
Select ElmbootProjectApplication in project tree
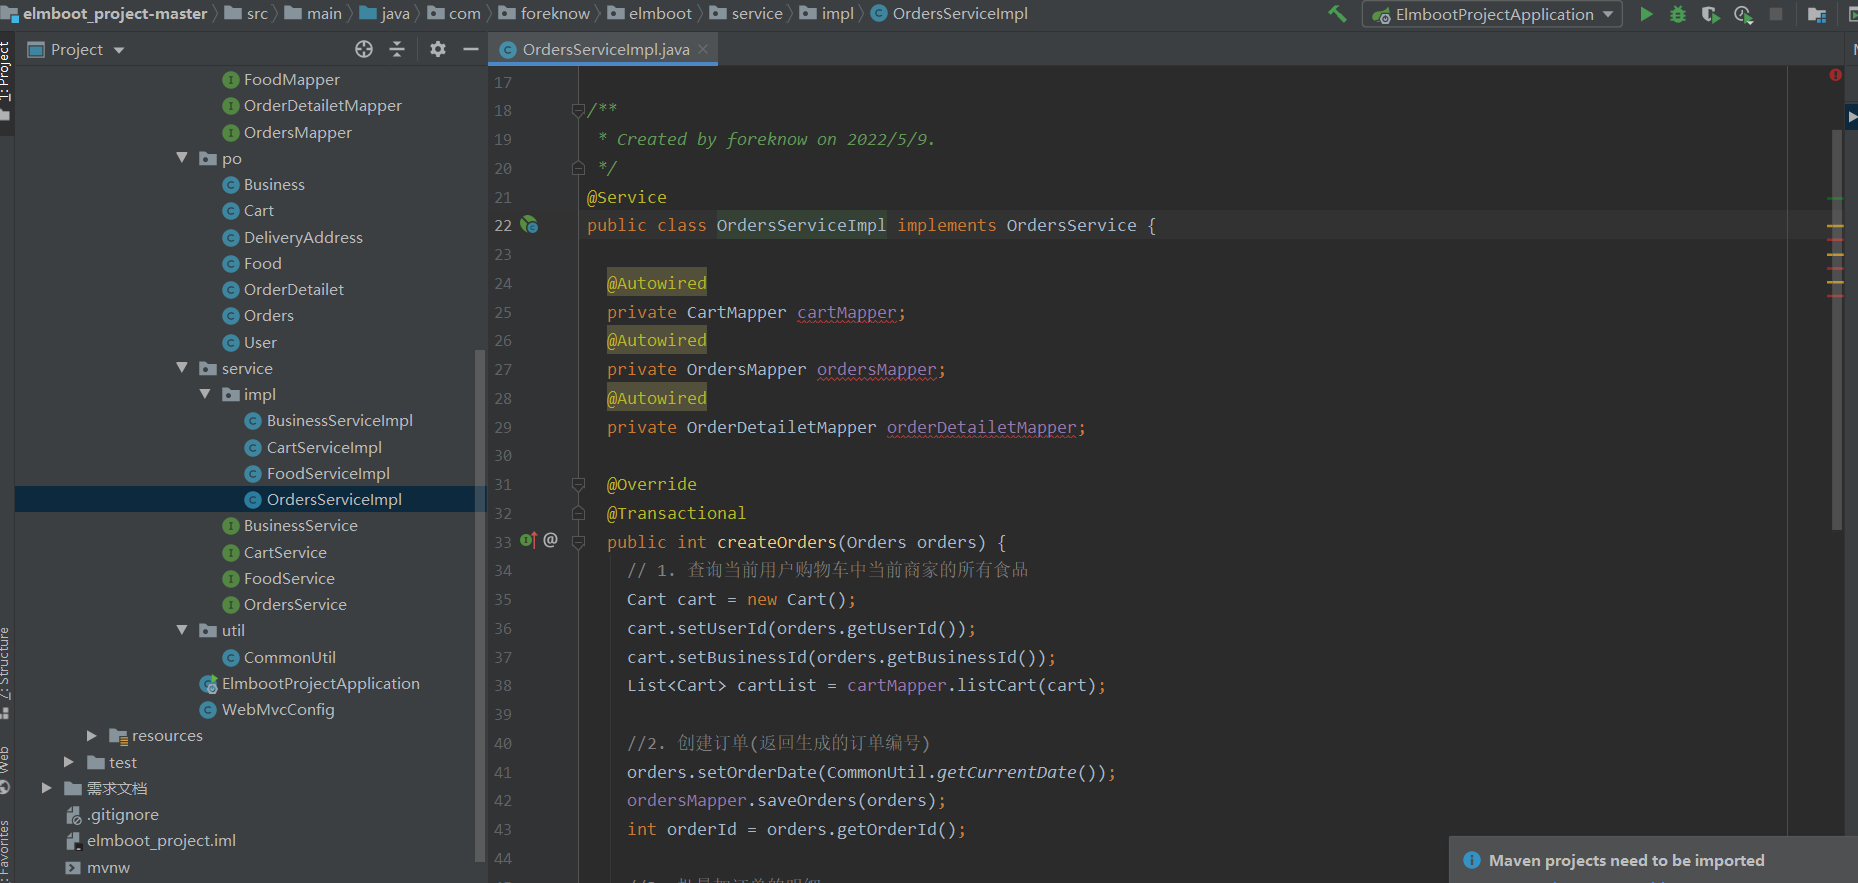[x=310, y=683]
